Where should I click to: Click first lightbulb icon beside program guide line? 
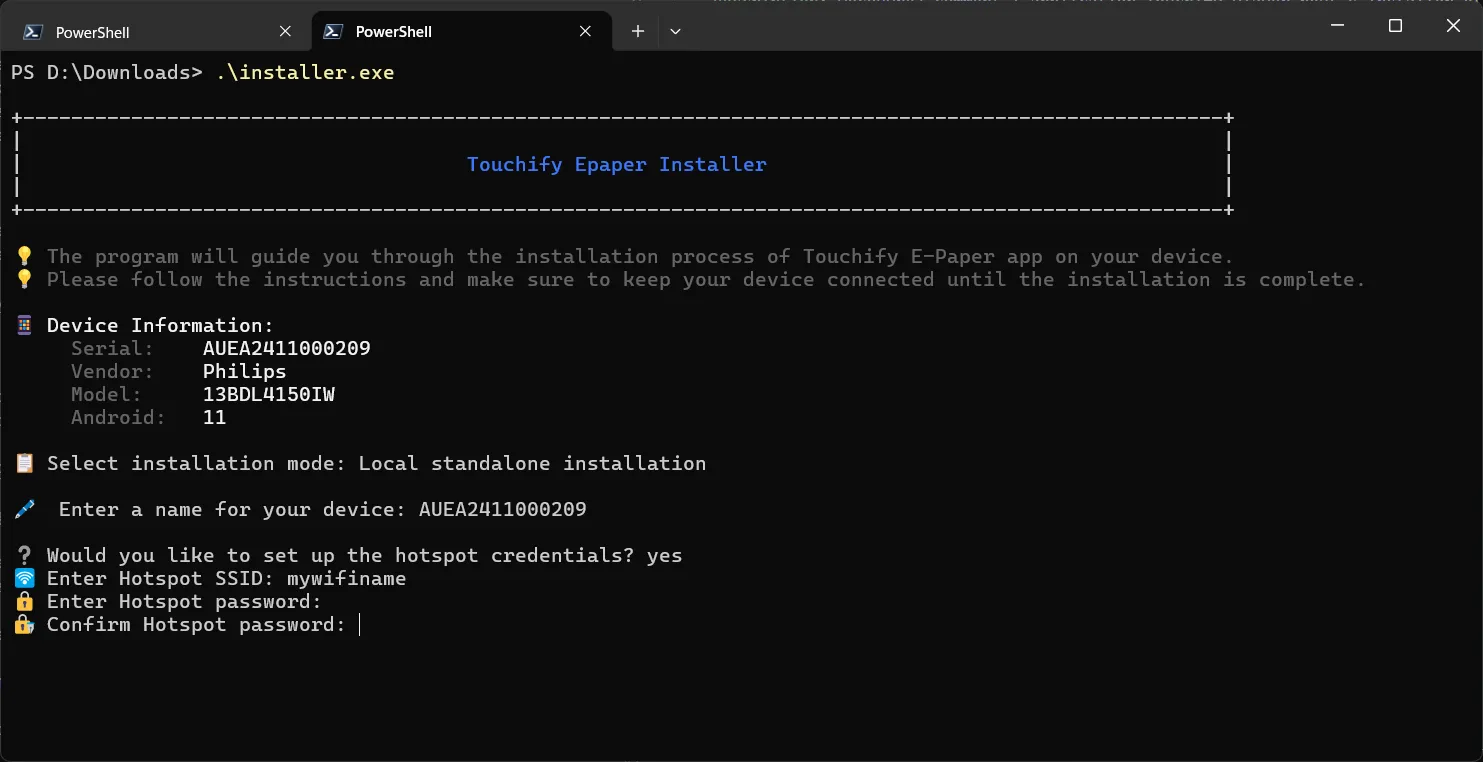pos(25,256)
